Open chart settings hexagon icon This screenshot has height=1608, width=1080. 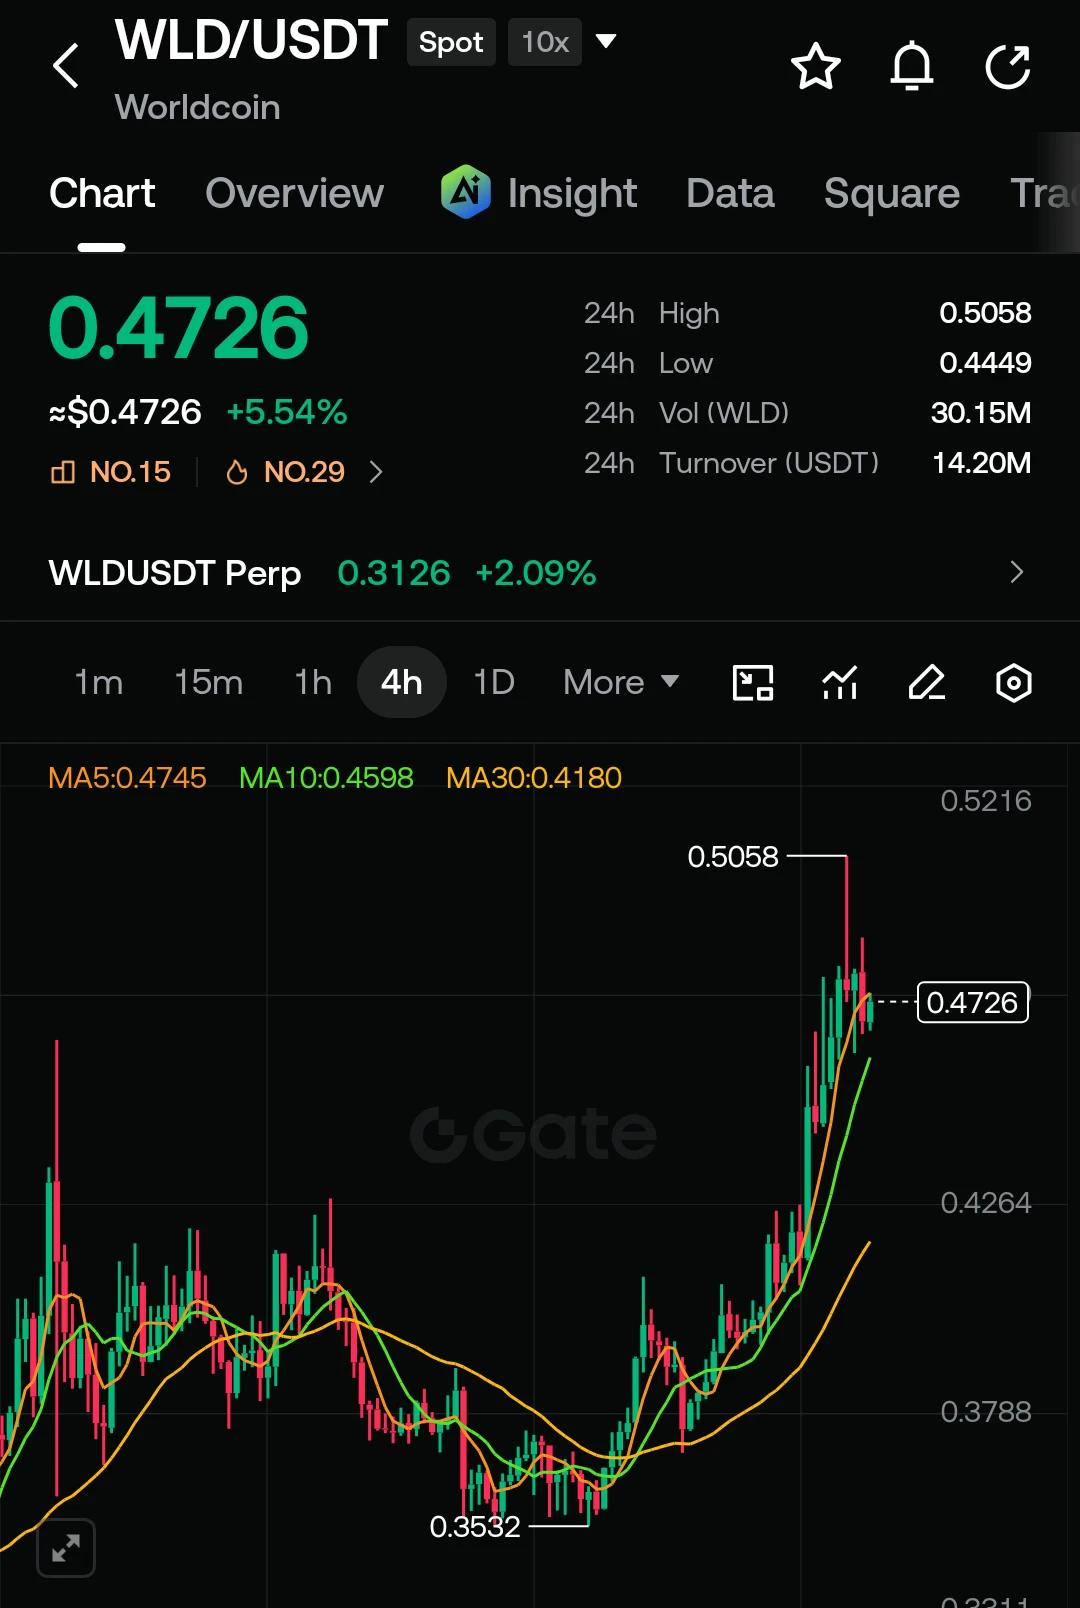(1014, 683)
